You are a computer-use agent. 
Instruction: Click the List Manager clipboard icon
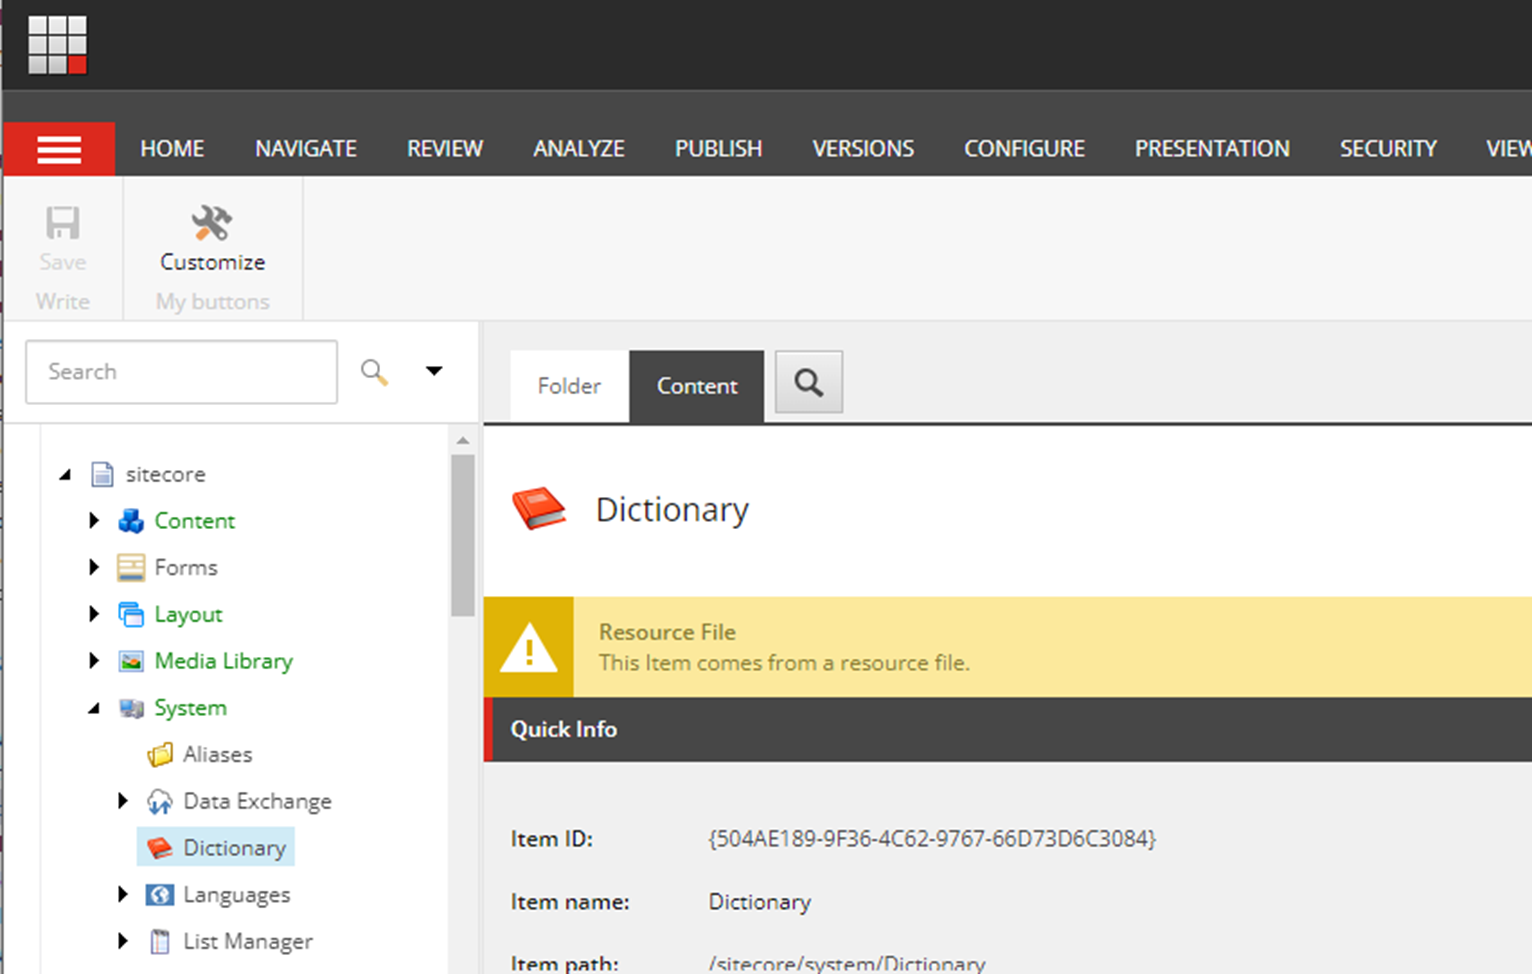click(160, 941)
